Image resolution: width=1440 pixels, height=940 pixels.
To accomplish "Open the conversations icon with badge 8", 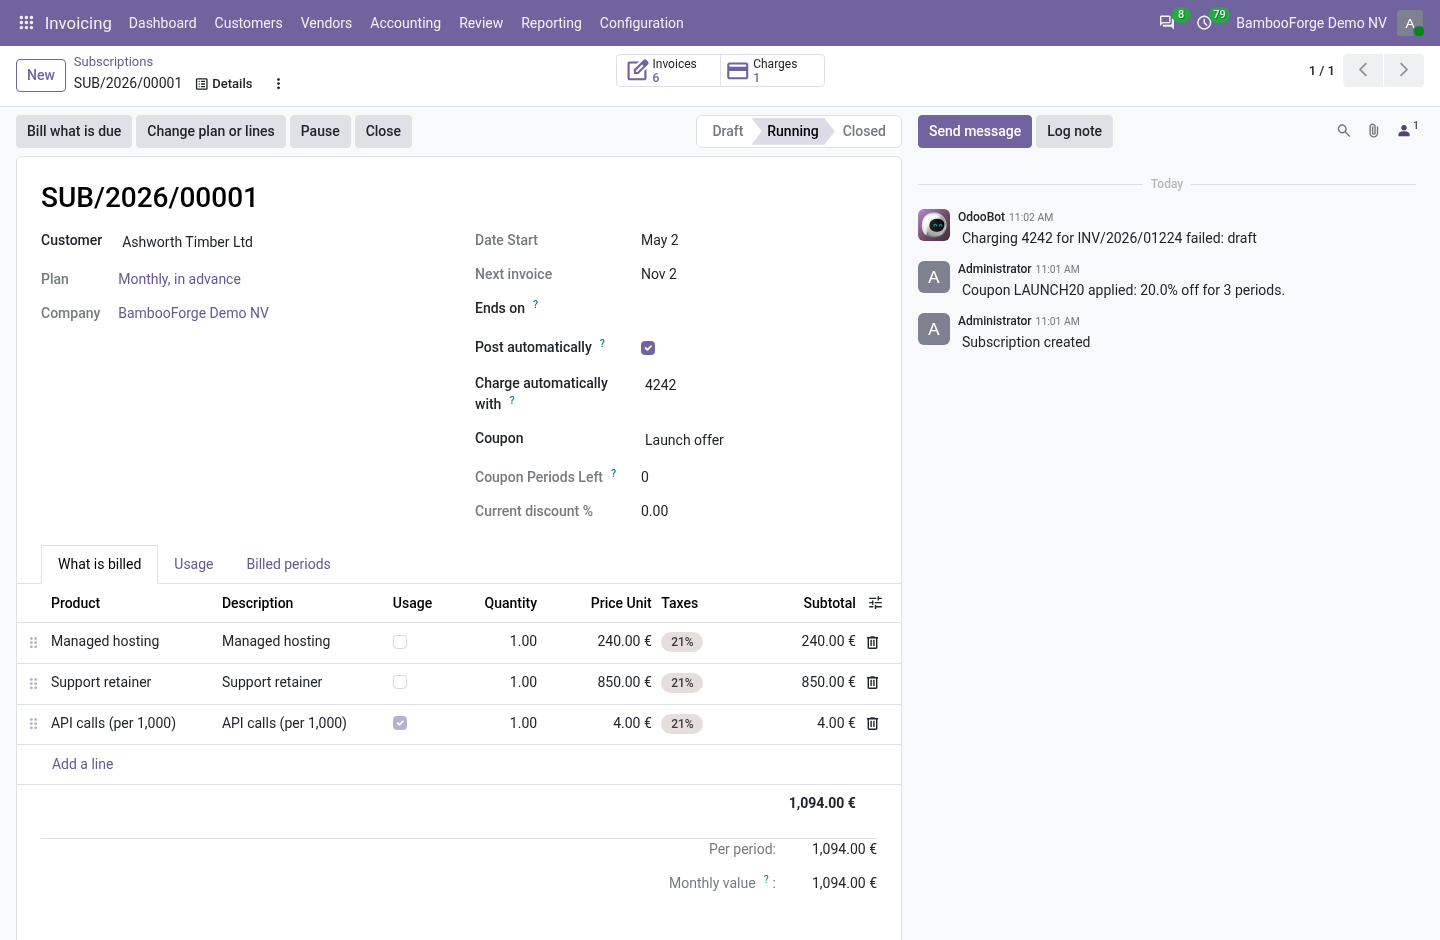I will click(x=1167, y=22).
